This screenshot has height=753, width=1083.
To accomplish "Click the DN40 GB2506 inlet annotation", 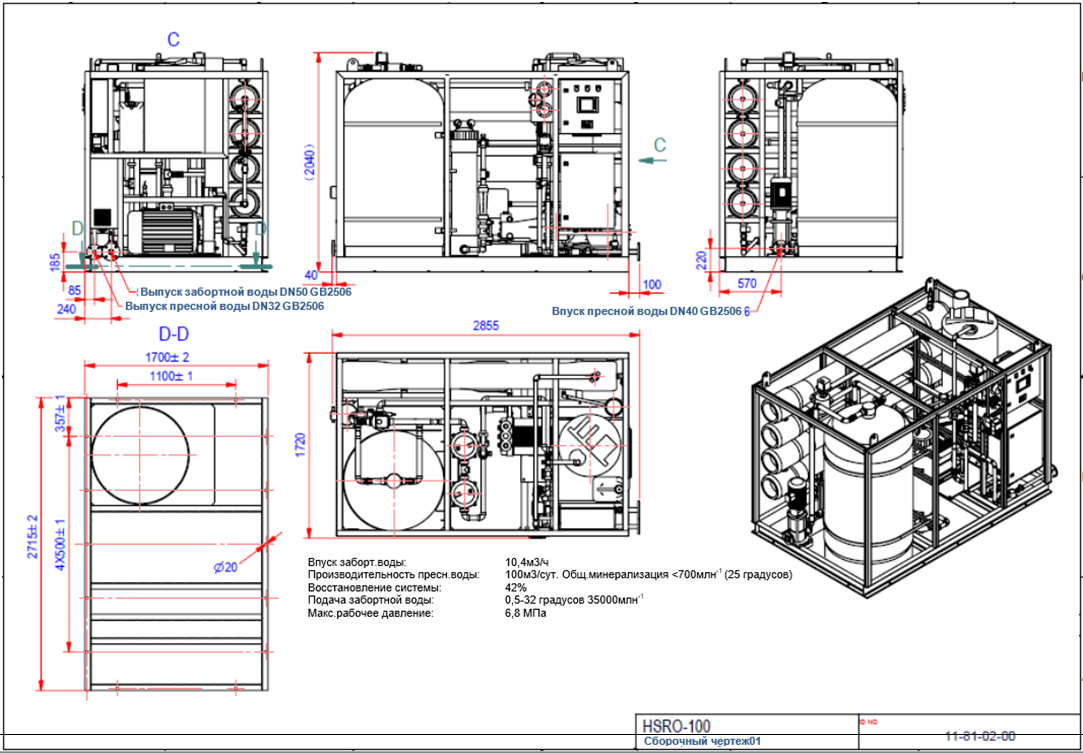I will (x=649, y=311).
